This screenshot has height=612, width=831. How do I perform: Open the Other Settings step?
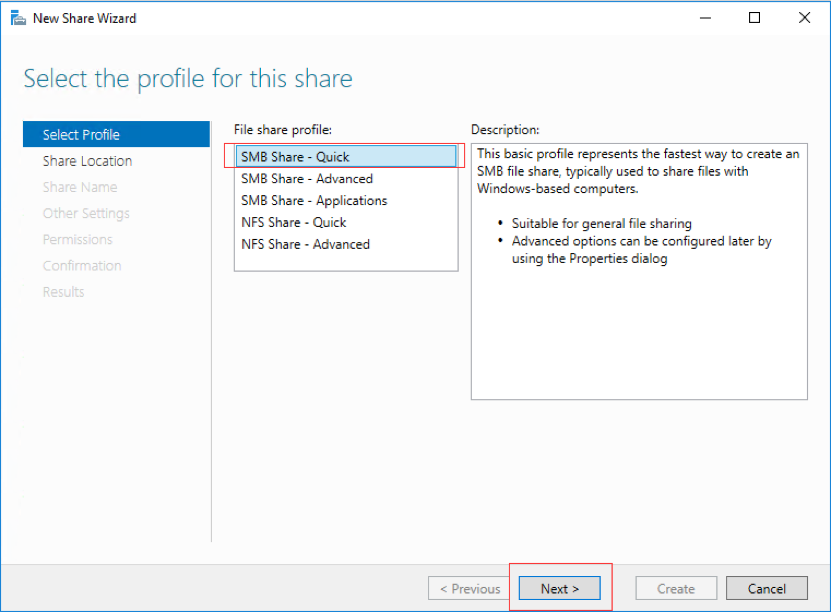pyautogui.click(x=85, y=213)
